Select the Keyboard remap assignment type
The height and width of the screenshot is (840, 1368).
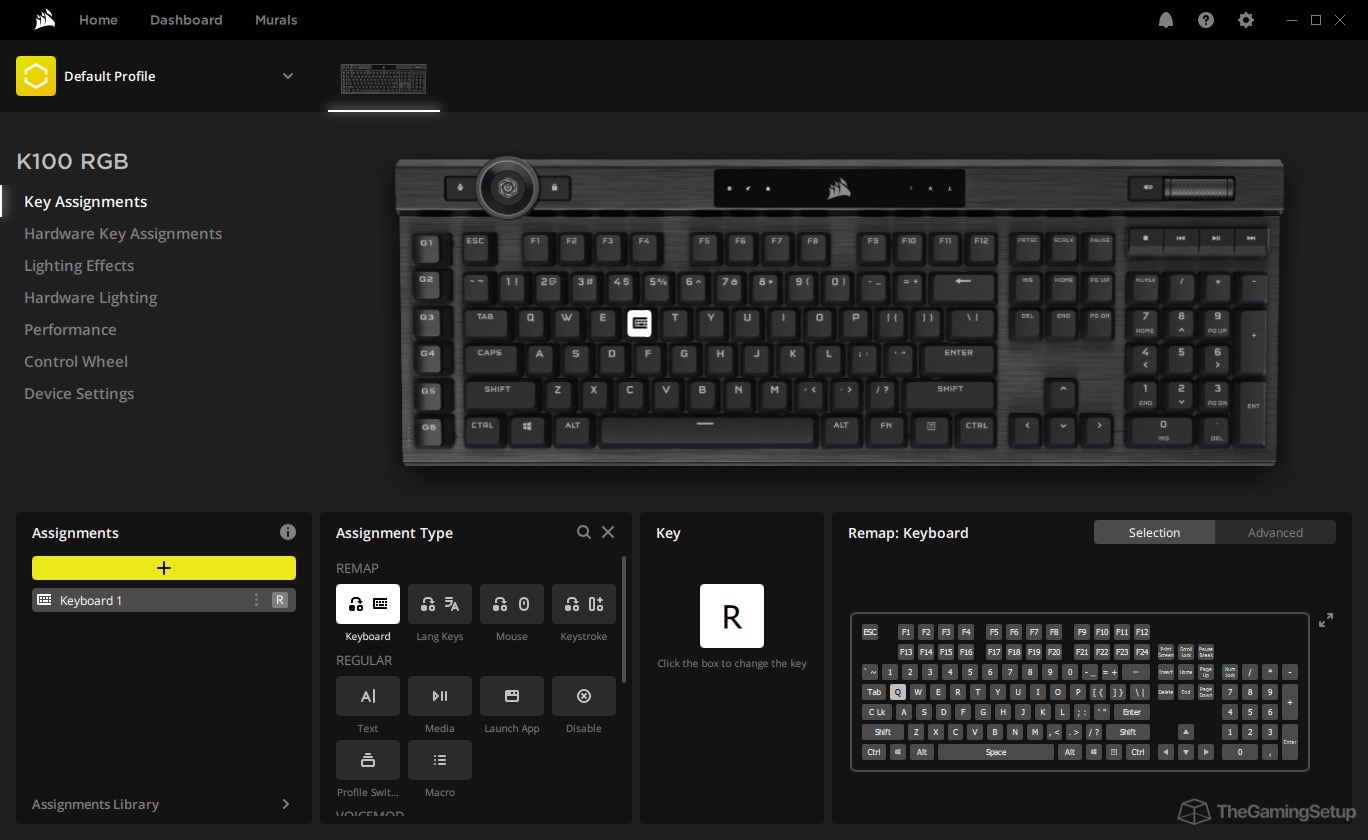click(367, 604)
